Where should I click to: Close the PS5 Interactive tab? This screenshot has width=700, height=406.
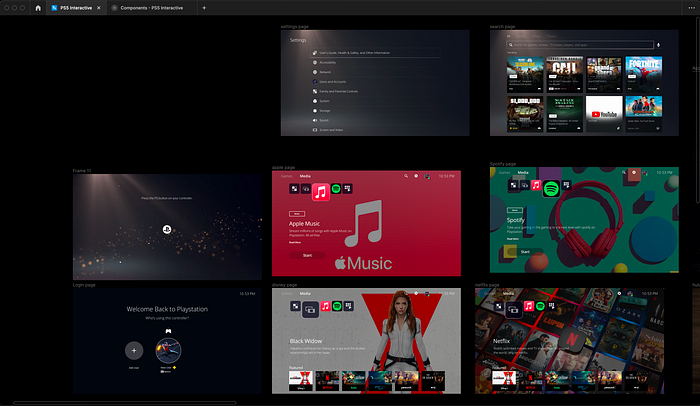(99, 8)
